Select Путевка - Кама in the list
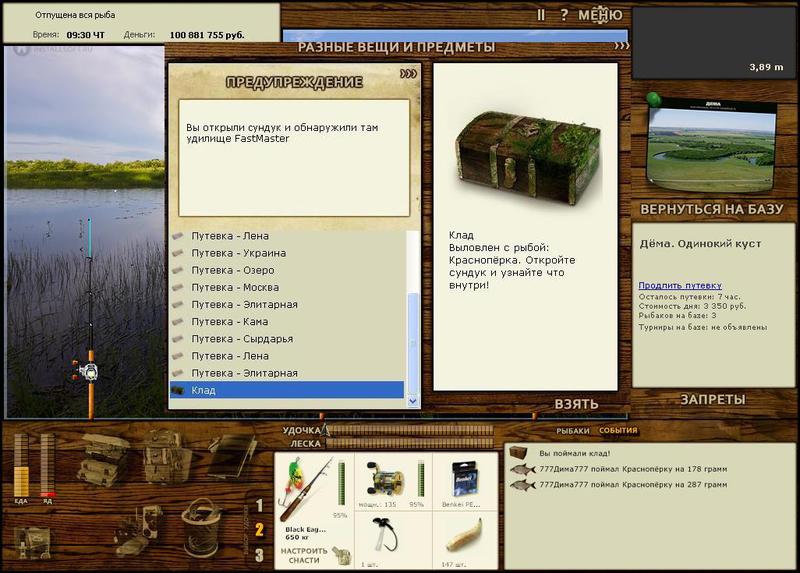Viewport: 800px width, 573px height. (x=287, y=322)
